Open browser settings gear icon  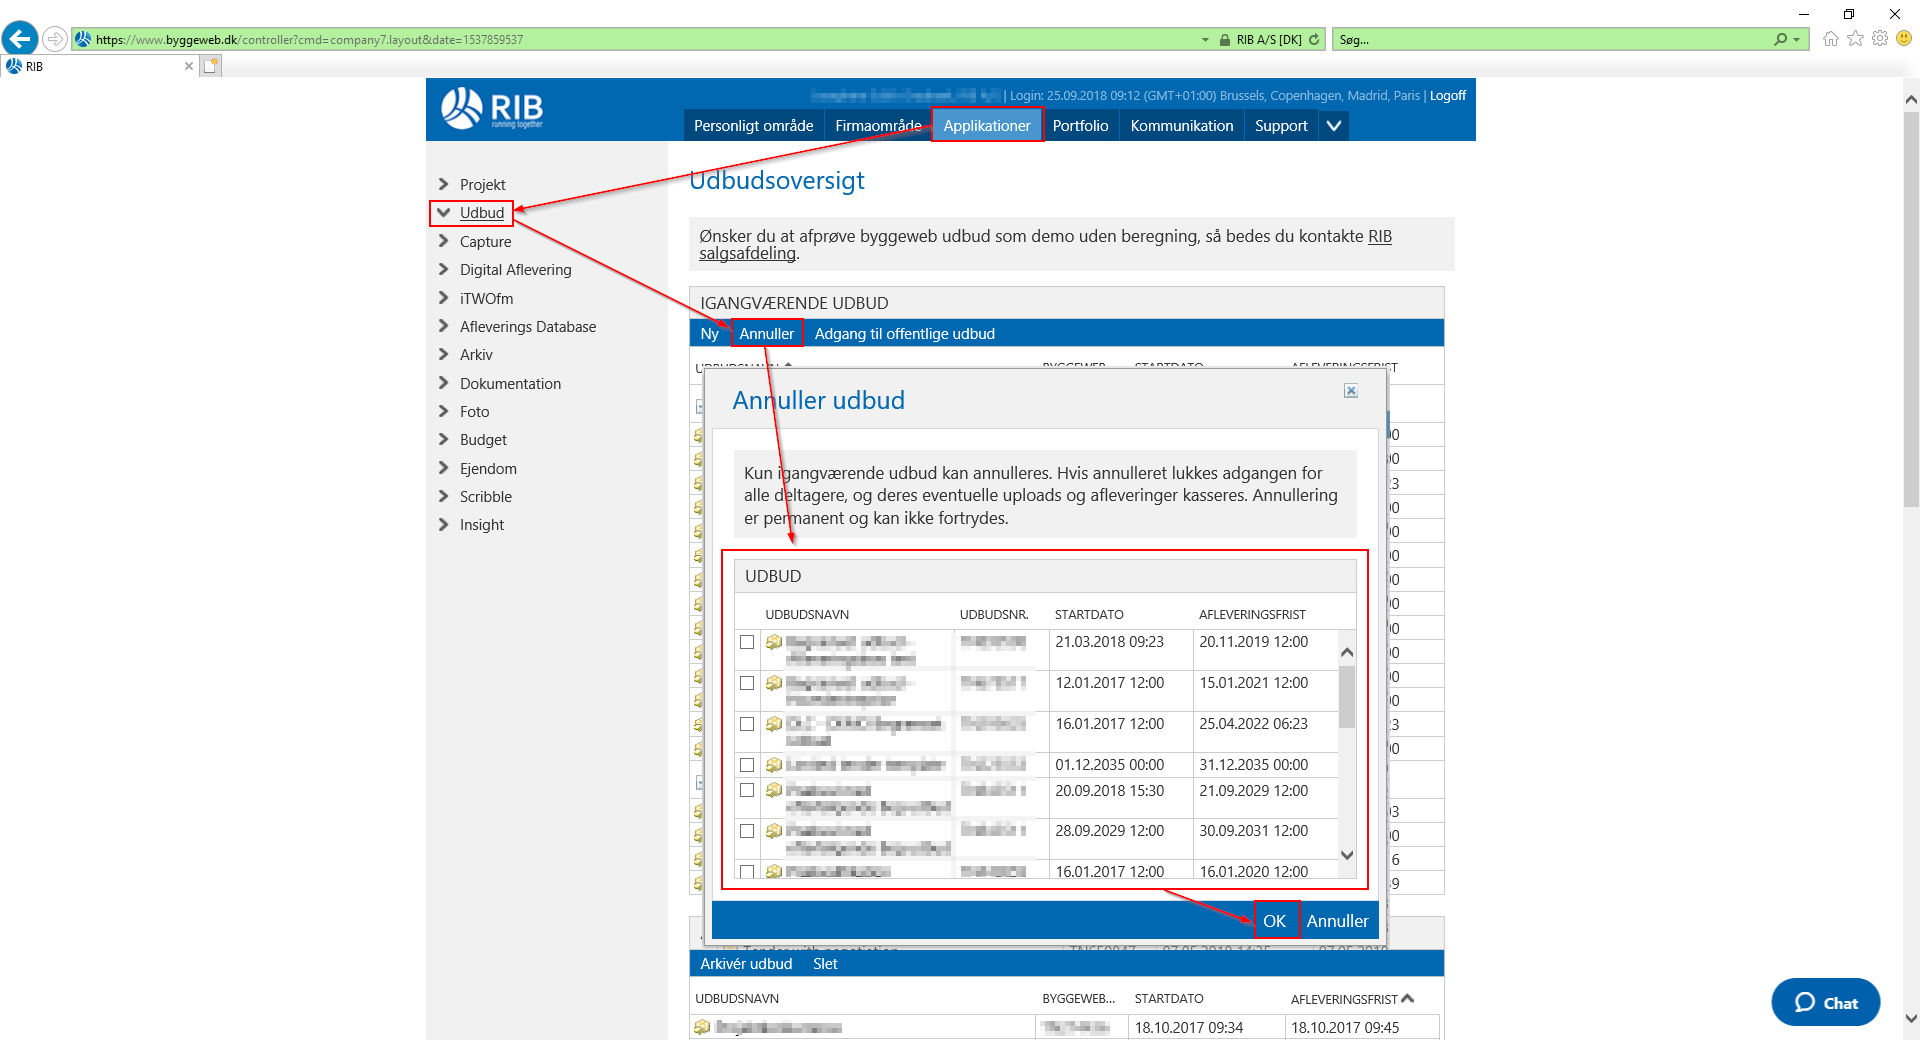1880,39
